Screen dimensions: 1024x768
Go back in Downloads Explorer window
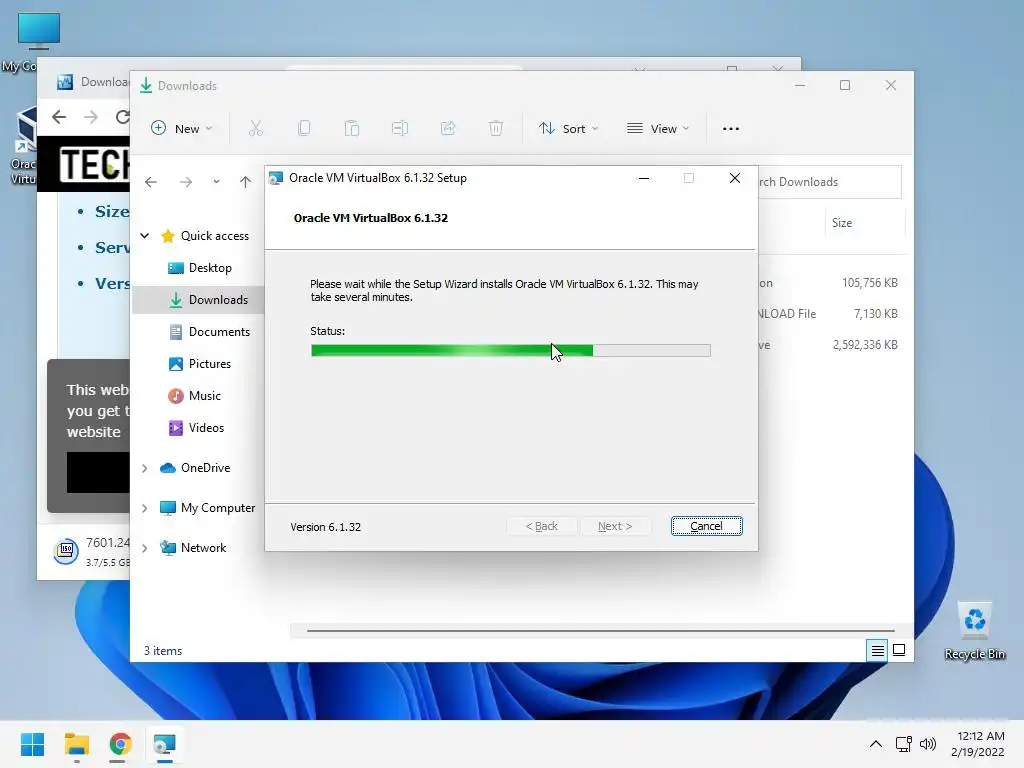[151, 182]
